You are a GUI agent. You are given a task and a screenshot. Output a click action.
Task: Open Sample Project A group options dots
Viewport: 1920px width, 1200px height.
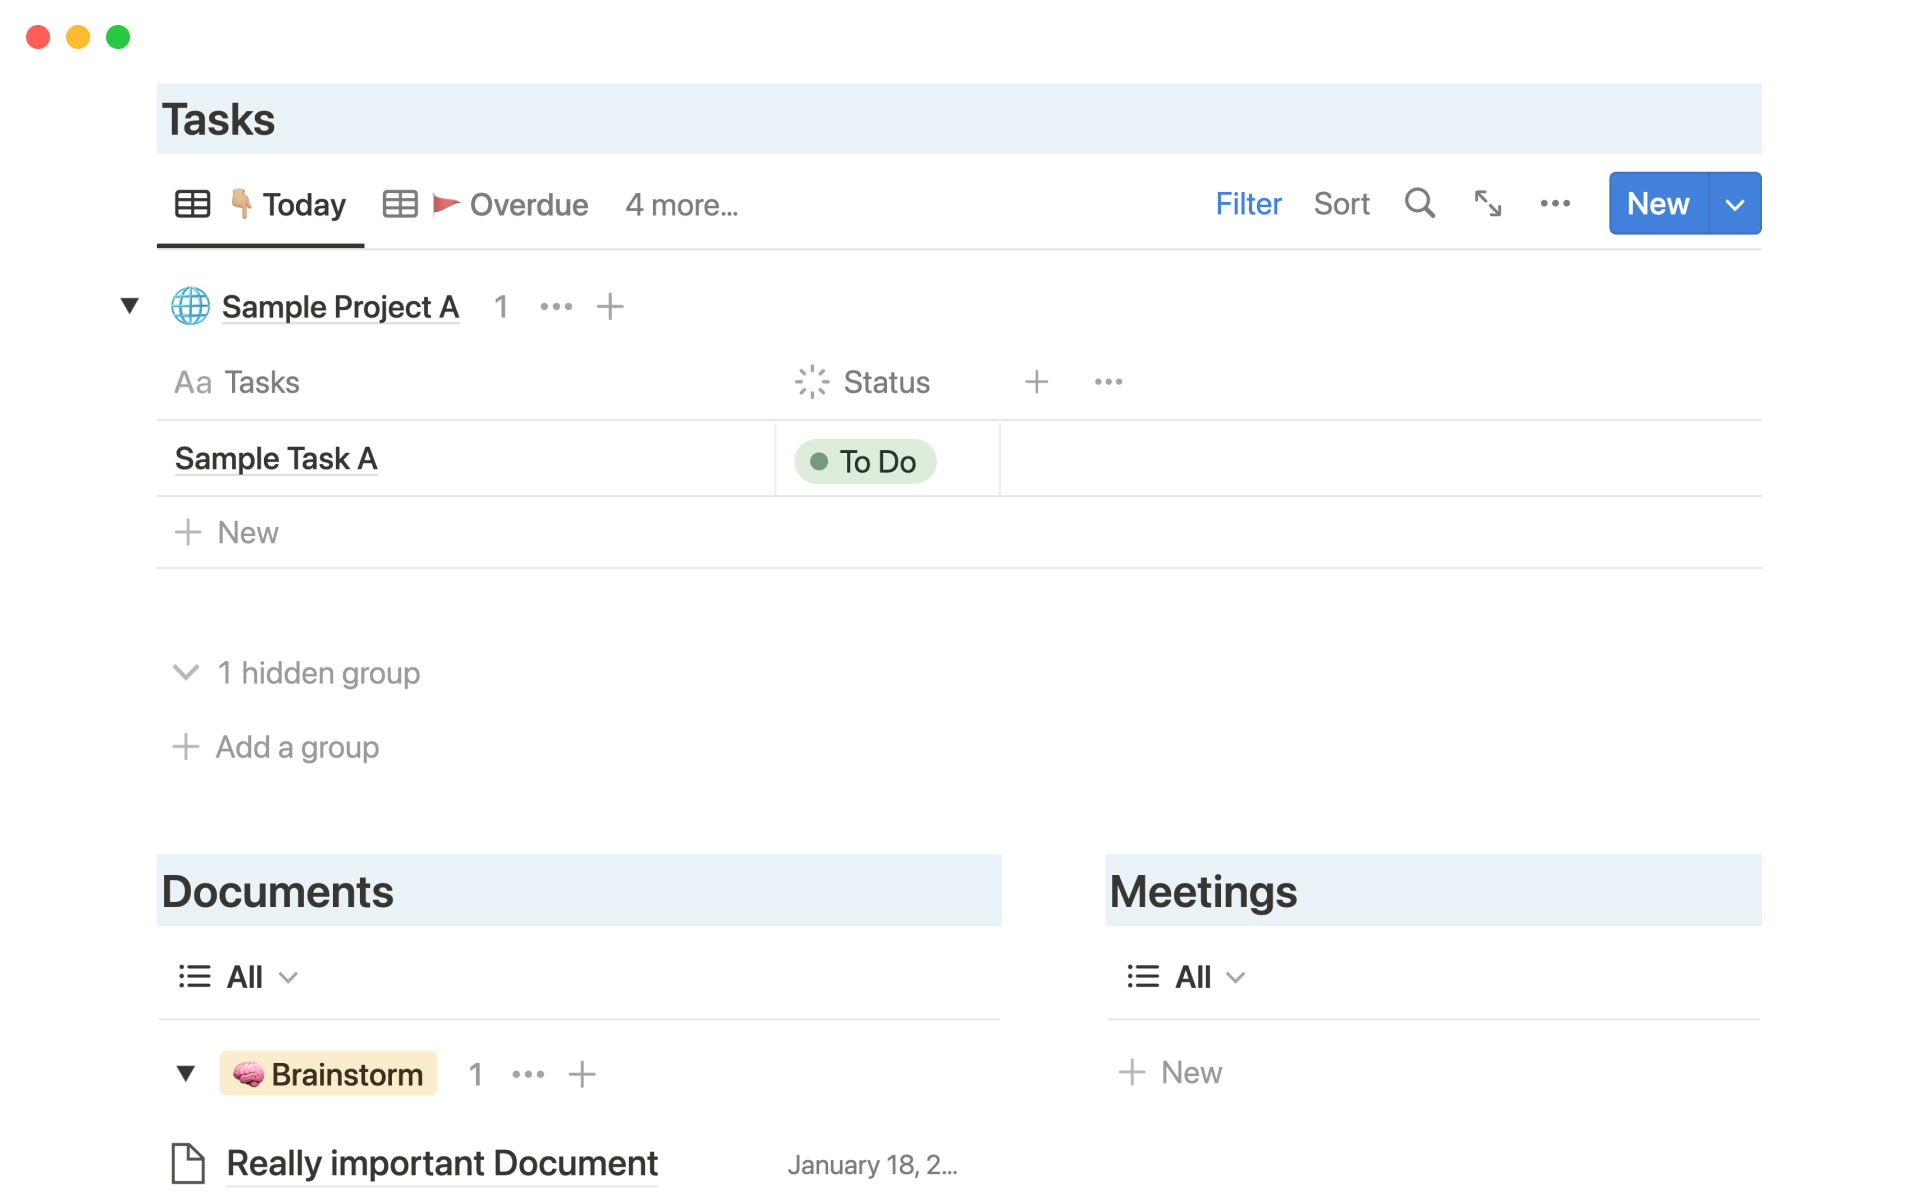click(x=556, y=307)
